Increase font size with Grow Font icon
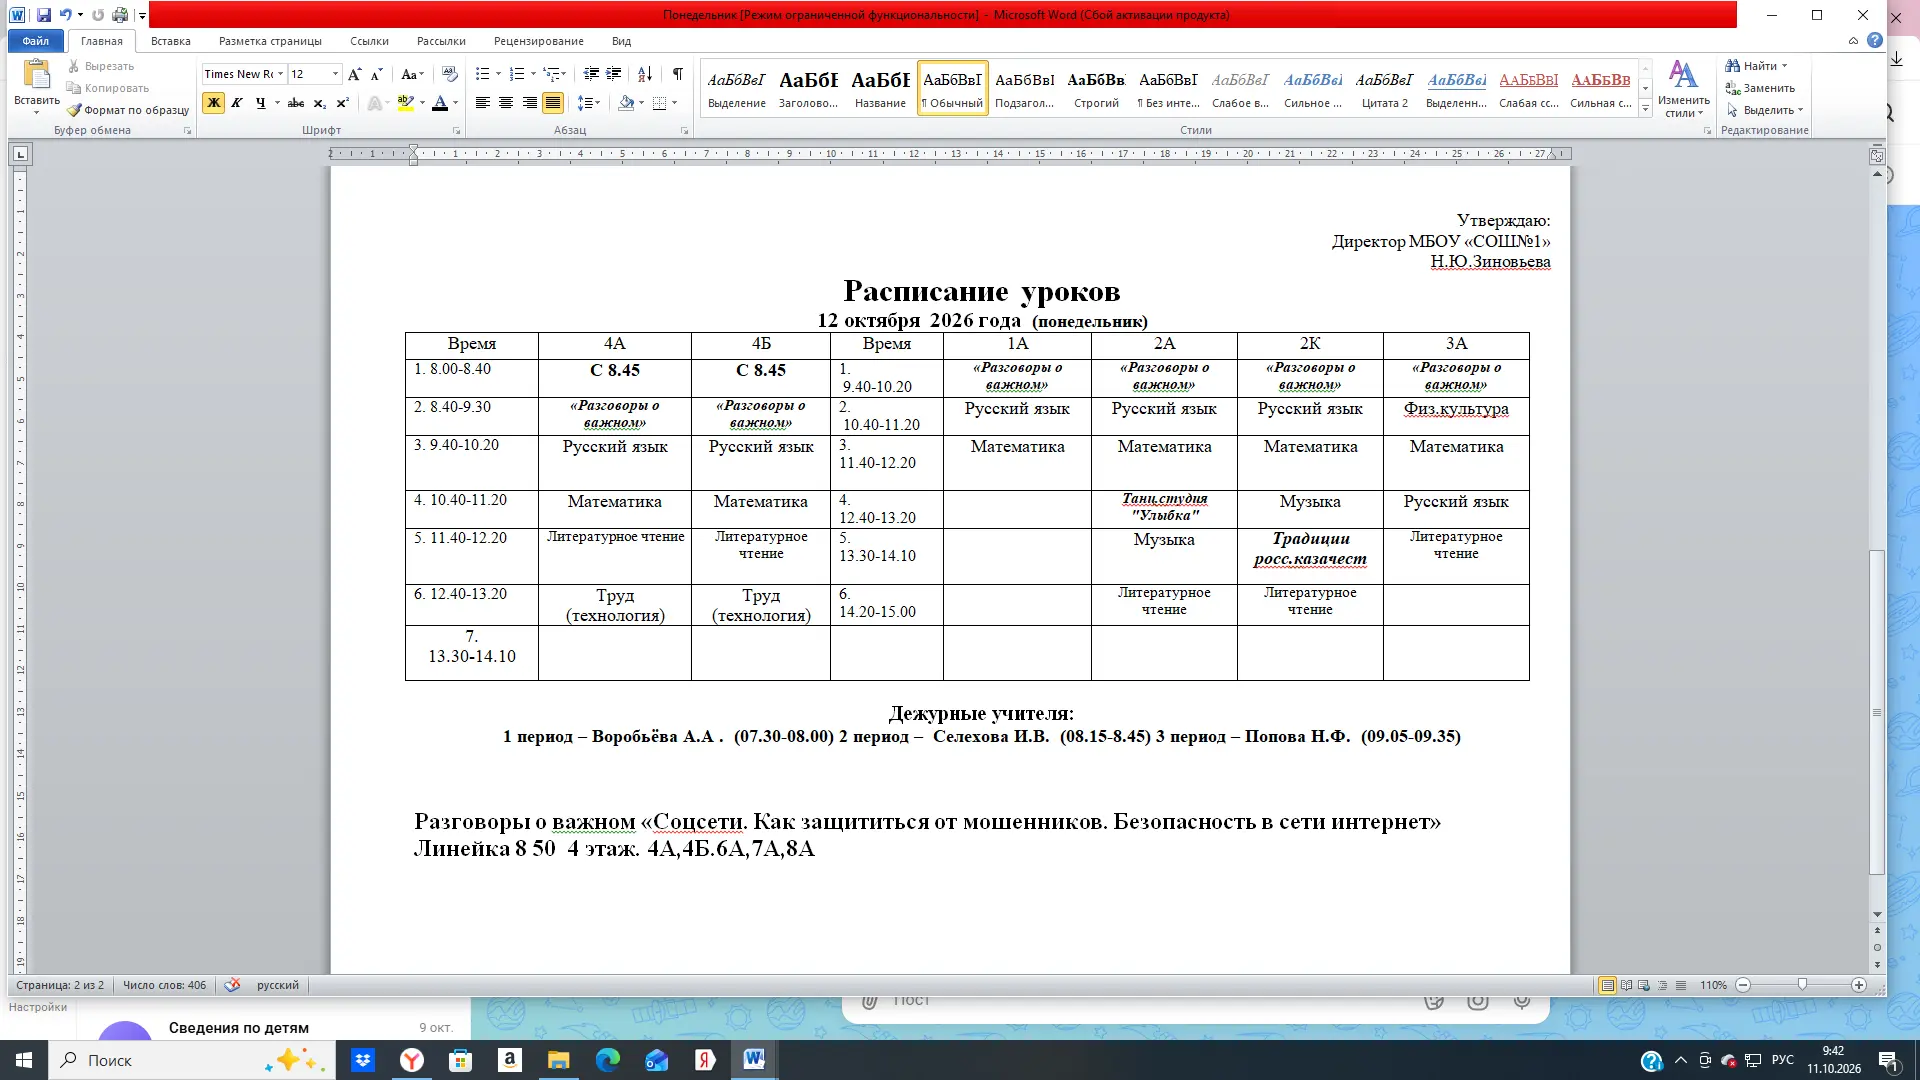 pyautogui.click(x=354, y=74)
